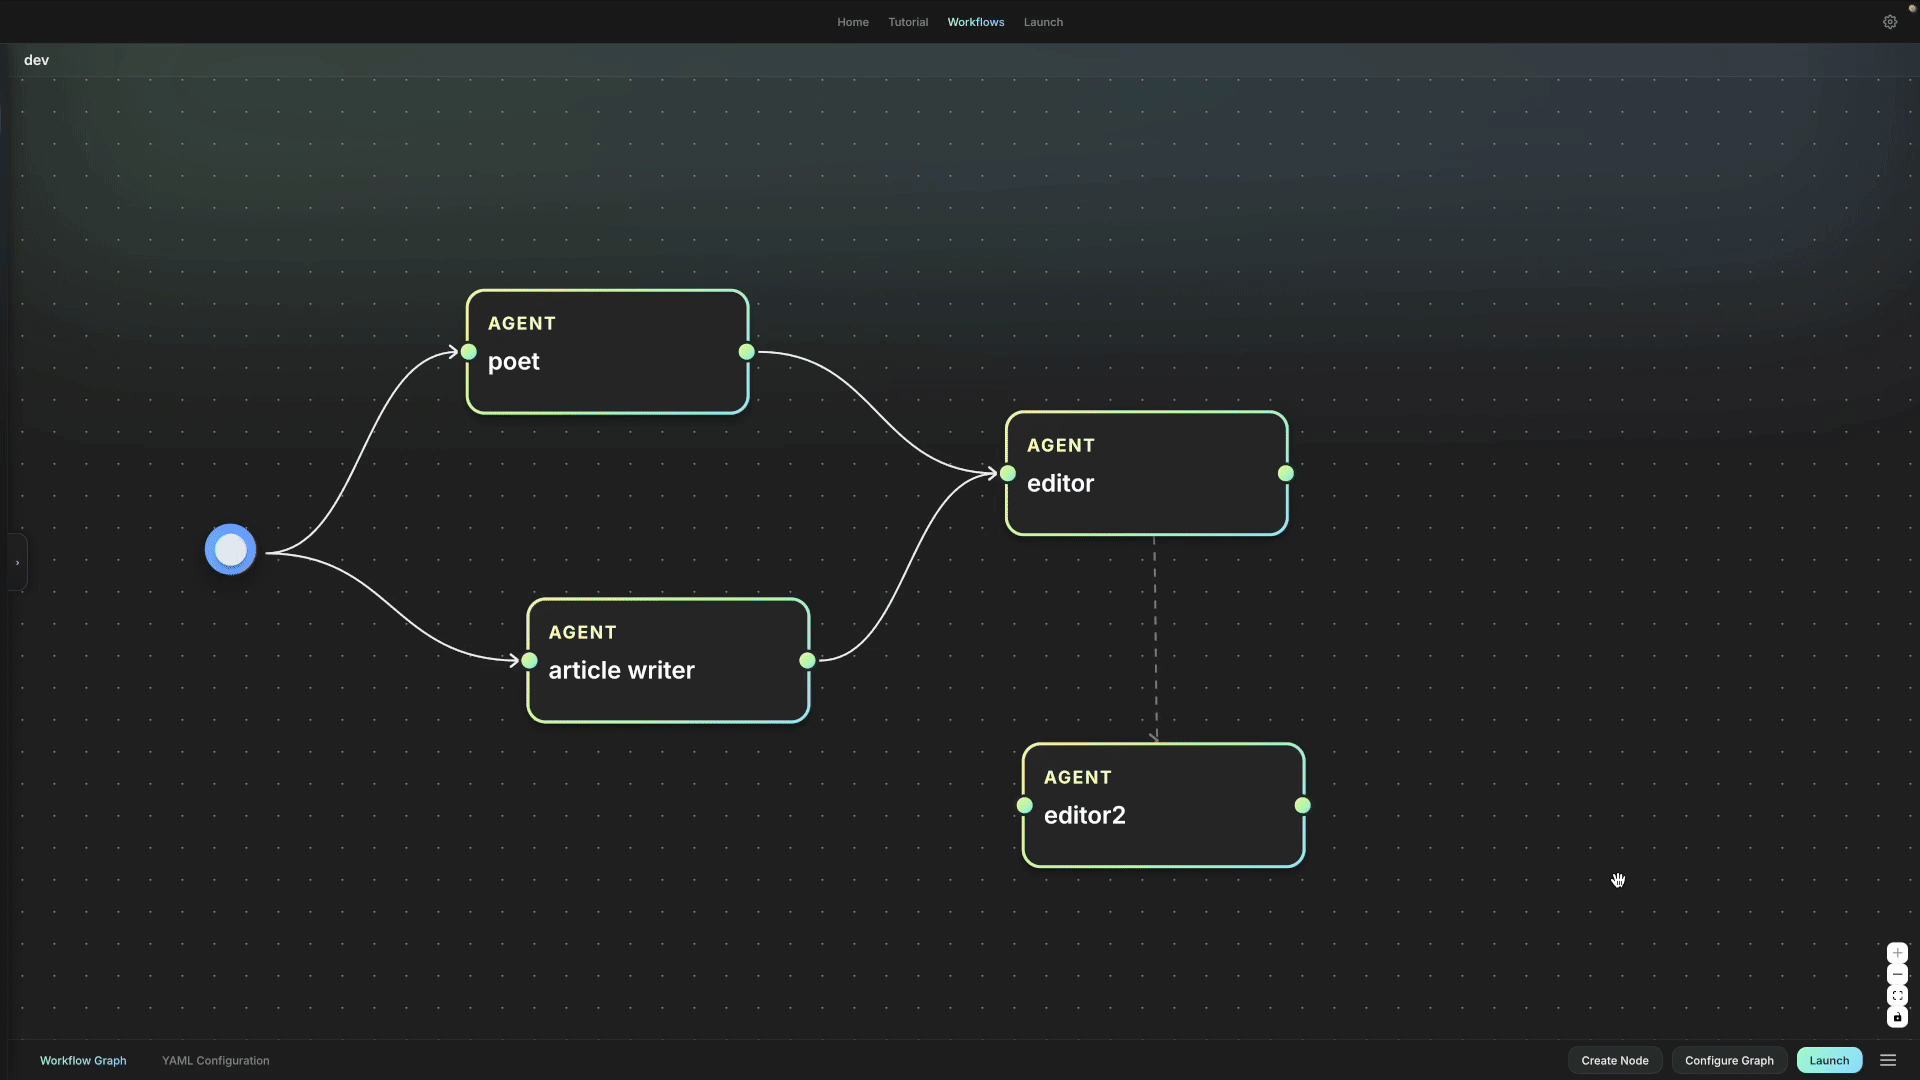Select the Workflow Graph tab
Screen dimensions: 1920x1080
point(83,1061)
